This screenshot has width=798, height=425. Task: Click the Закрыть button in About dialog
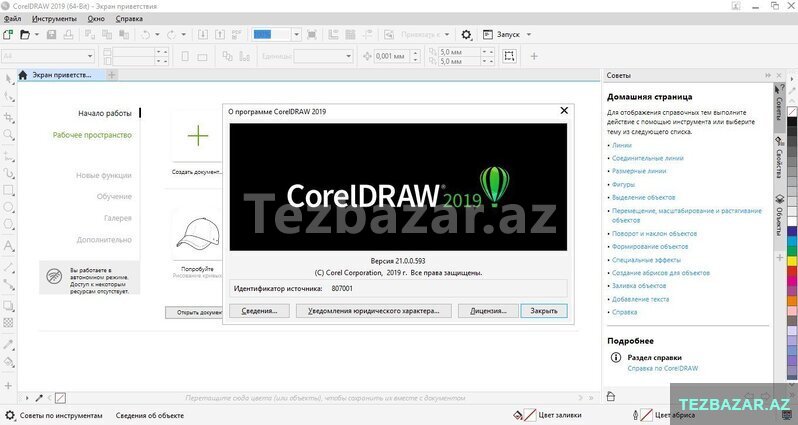click(544, 310)
